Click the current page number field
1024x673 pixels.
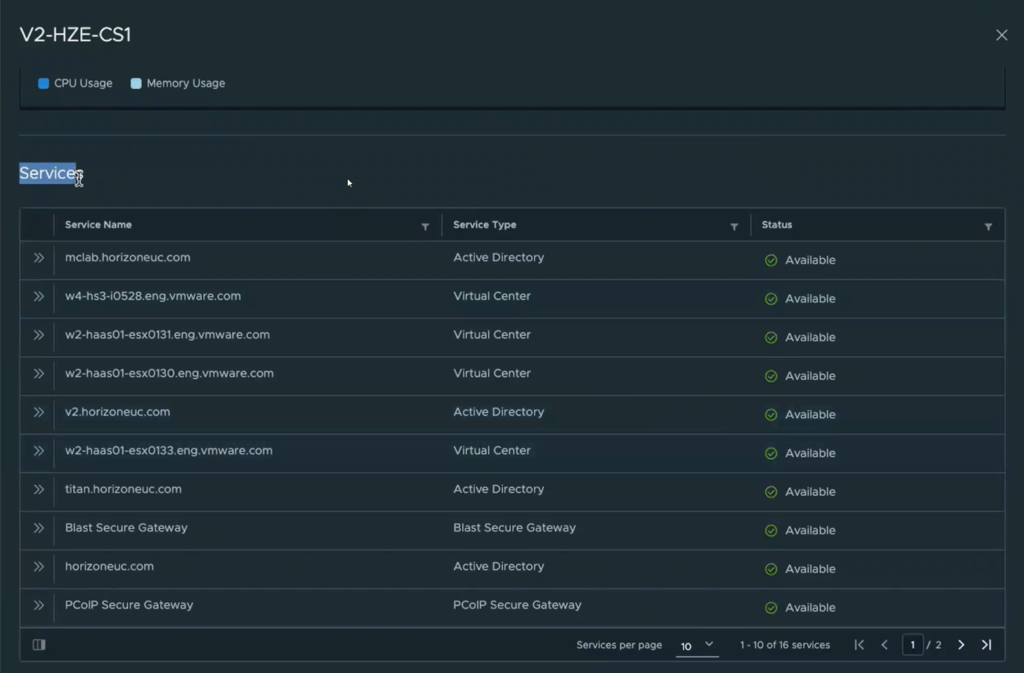pos(912,645)
